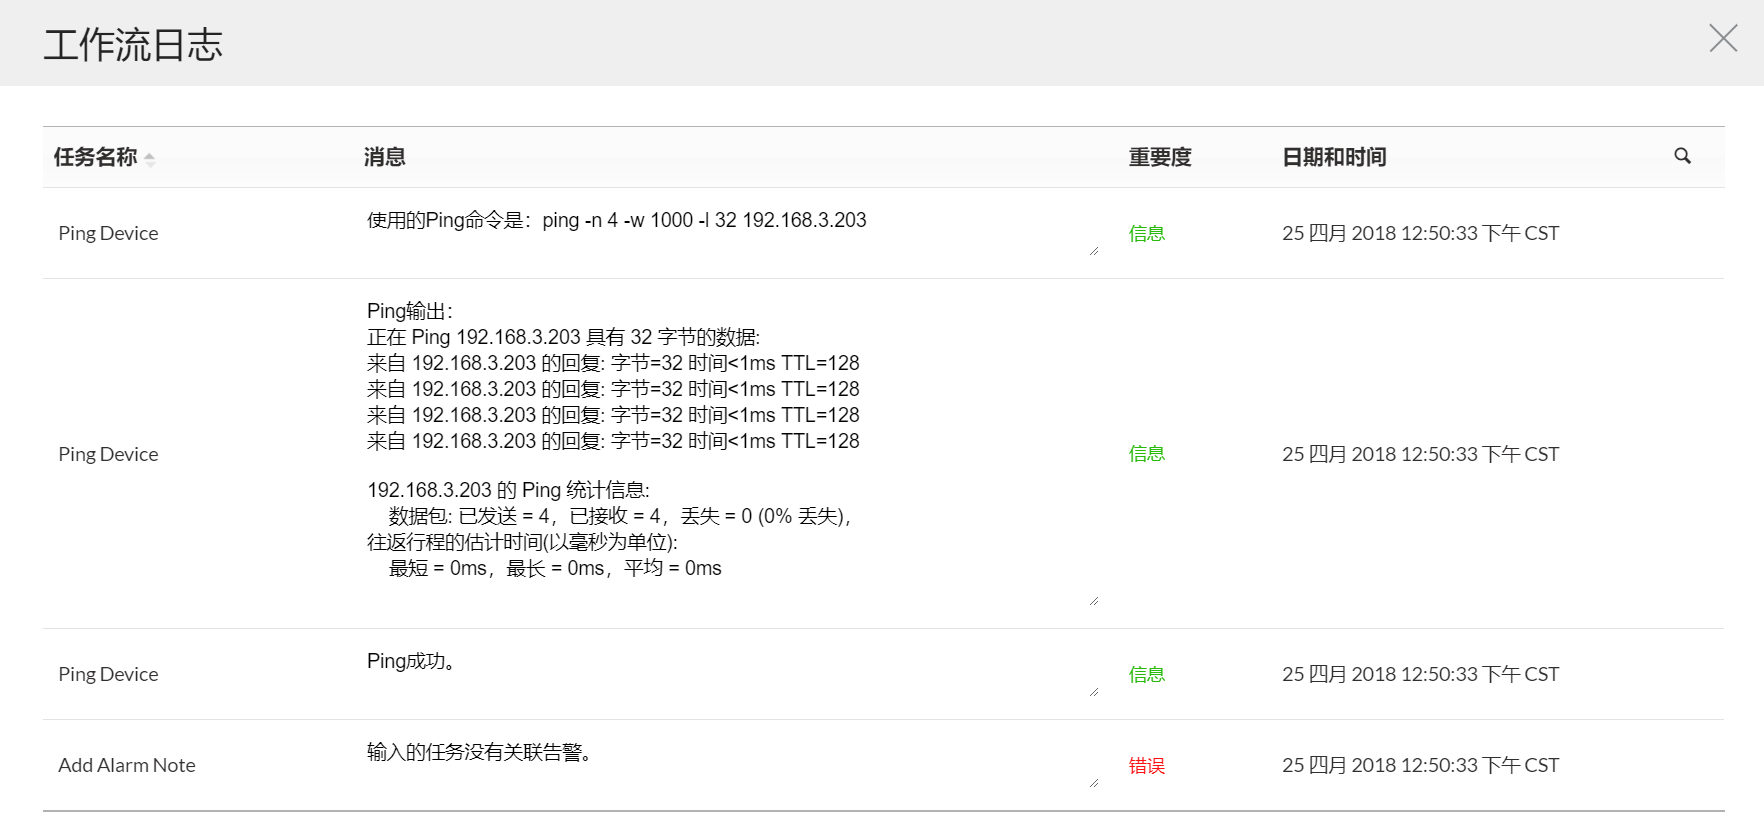This screenshot has height=830, width=1764.
Task: Click resize grip of the Ping输出 text area
Action: [1094, 601]
